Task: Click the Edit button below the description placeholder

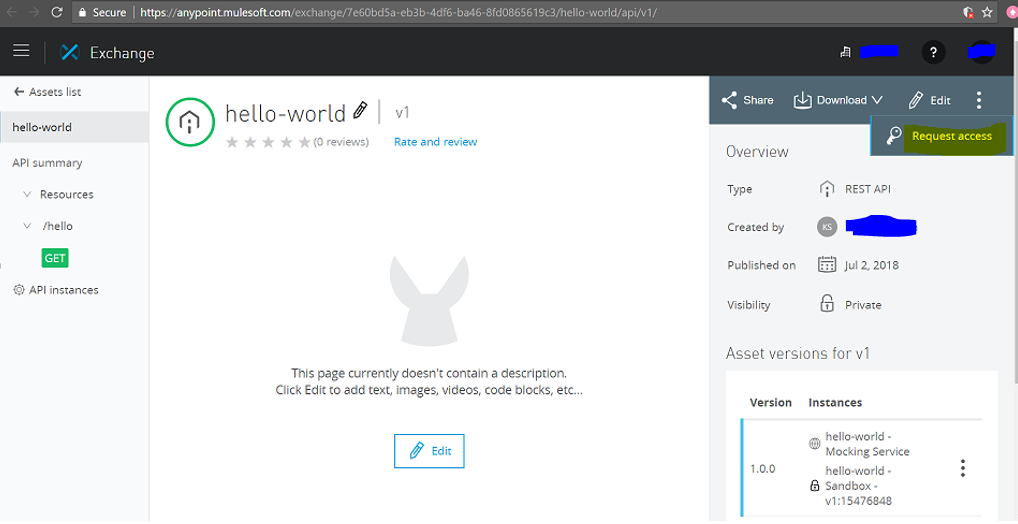Action: [429, 451]
